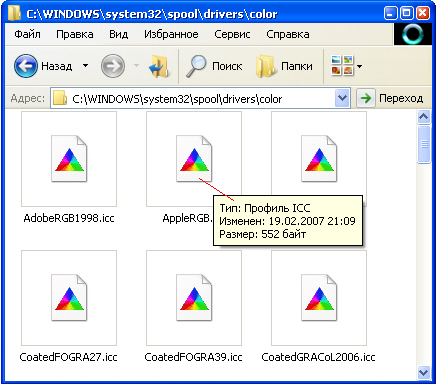Toggle the Папки folders pane
439x386 pixels.
[266, 67]
